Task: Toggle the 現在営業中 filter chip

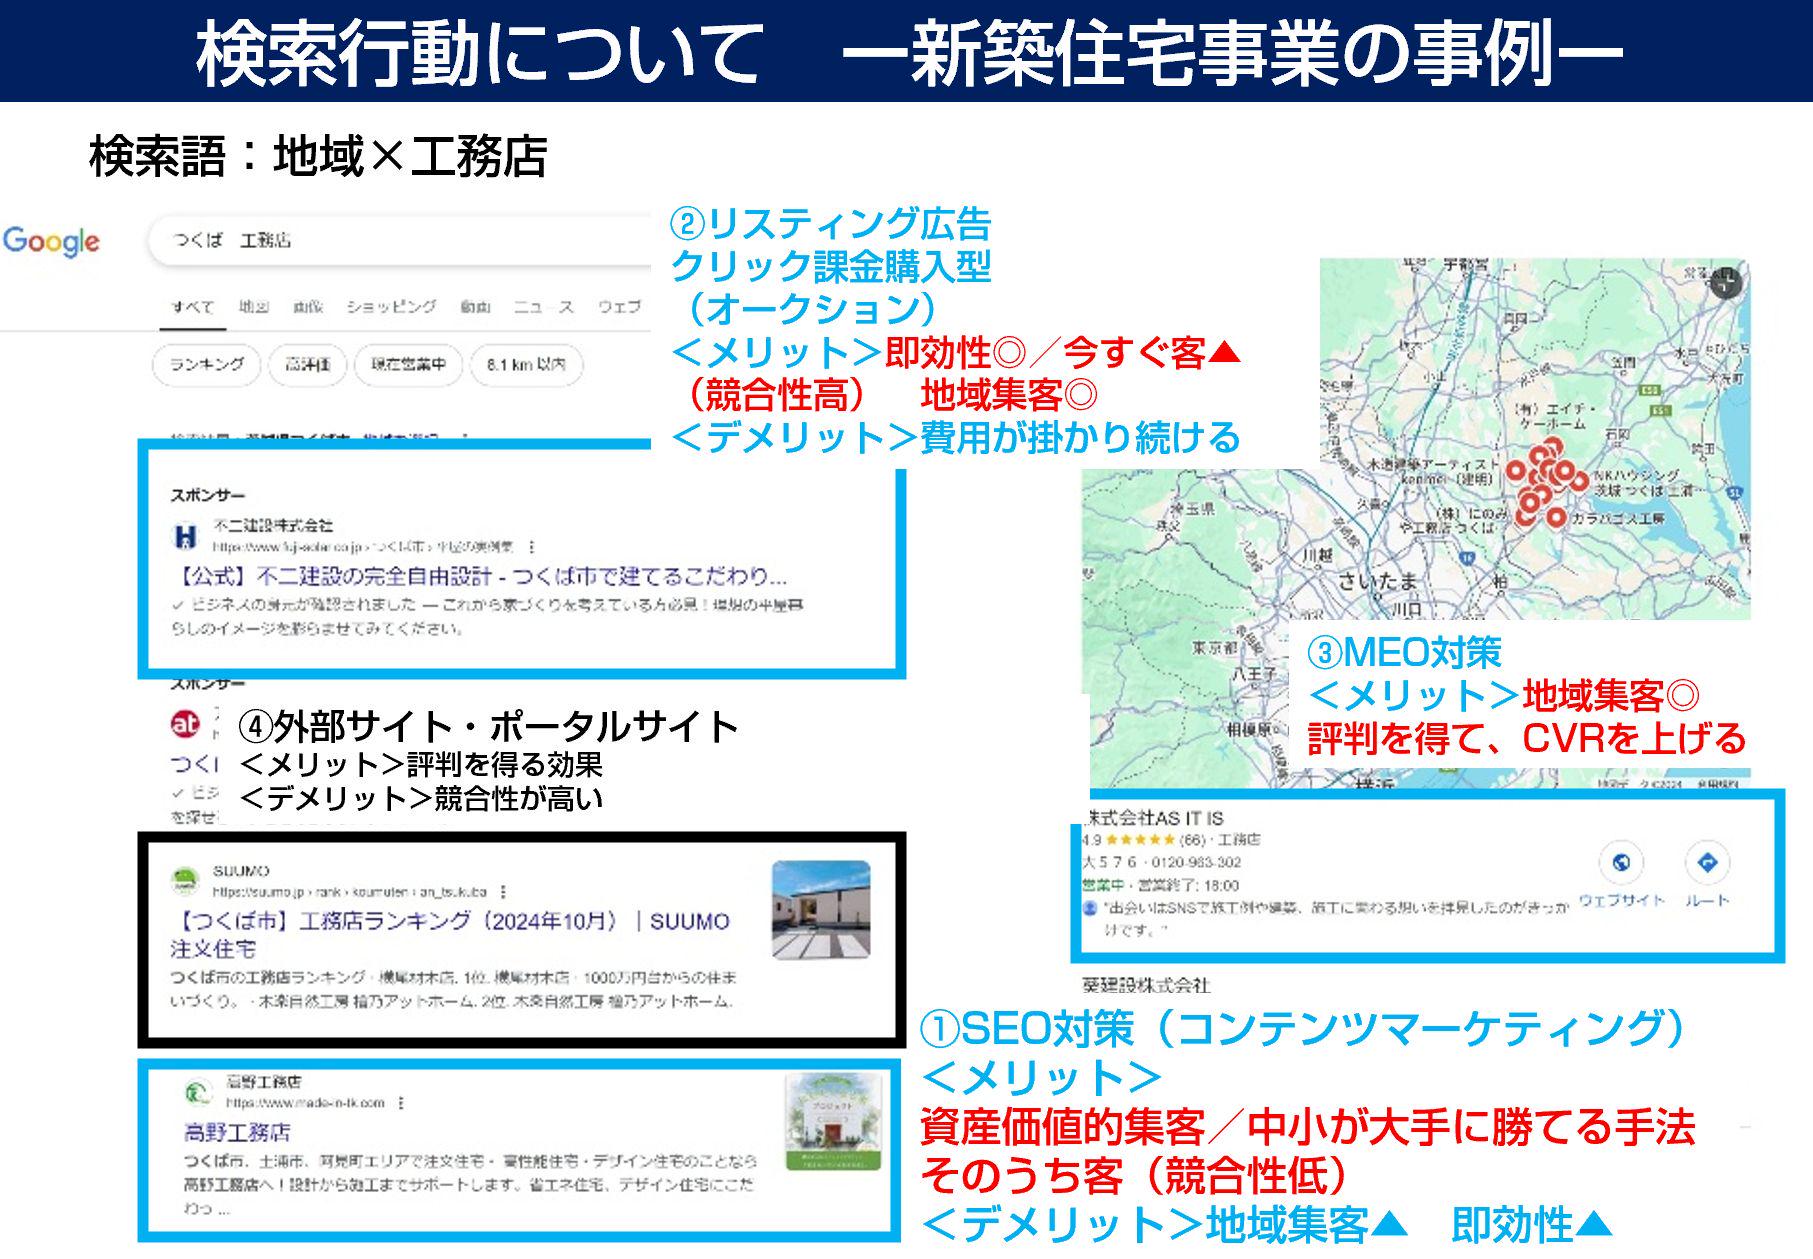Action: coord(409,365)
